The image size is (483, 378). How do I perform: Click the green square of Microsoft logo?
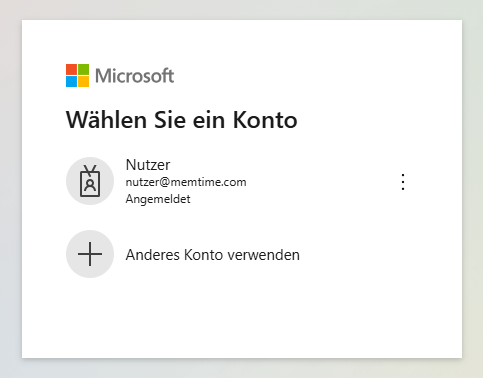click(84, 70)
